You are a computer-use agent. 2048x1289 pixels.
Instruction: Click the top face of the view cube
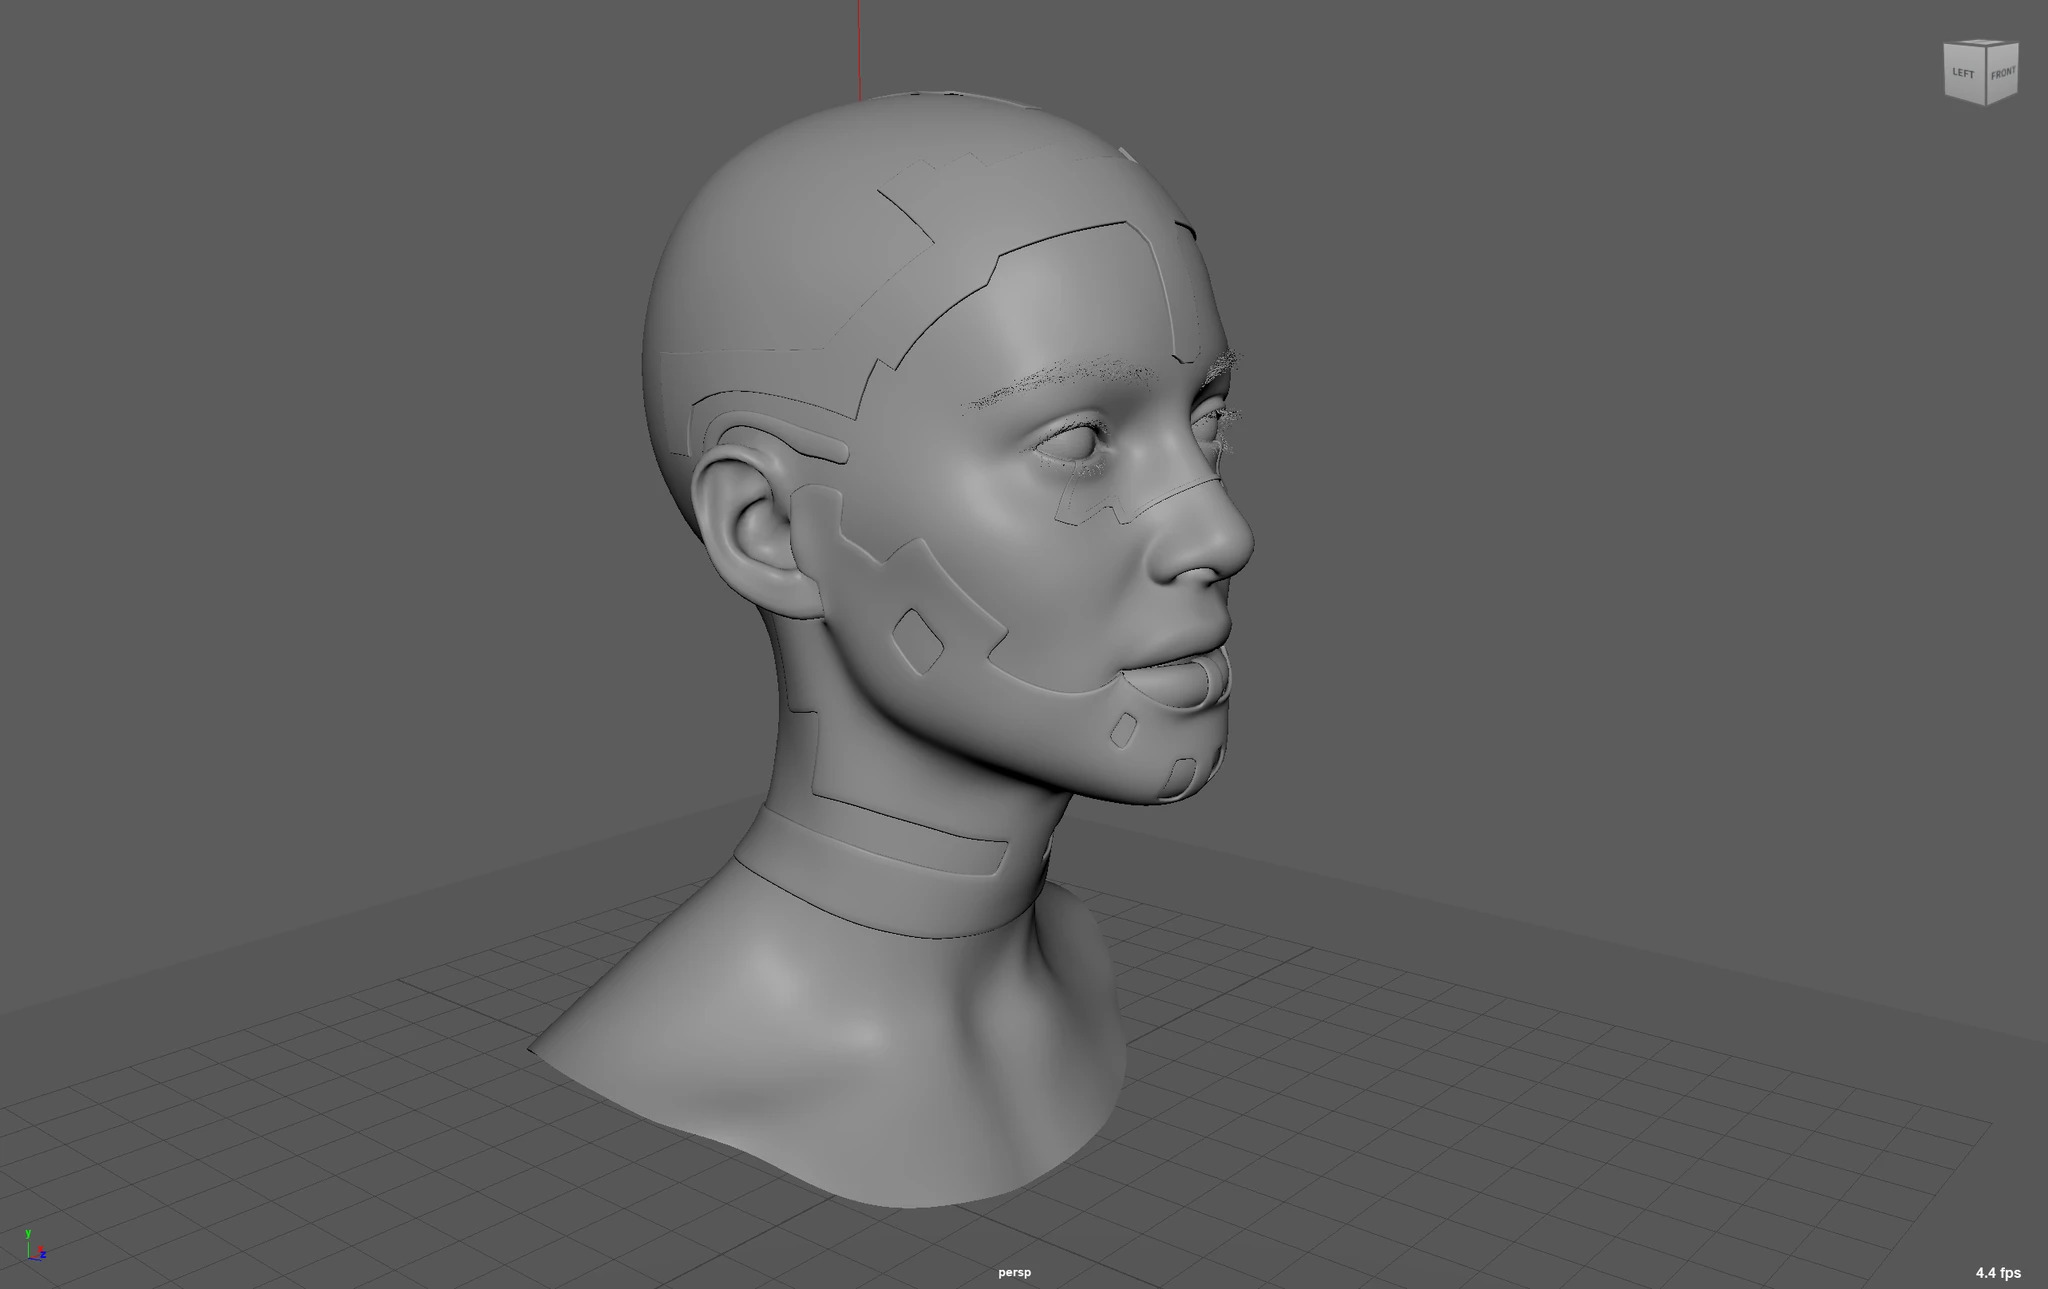pos(1982,42)
